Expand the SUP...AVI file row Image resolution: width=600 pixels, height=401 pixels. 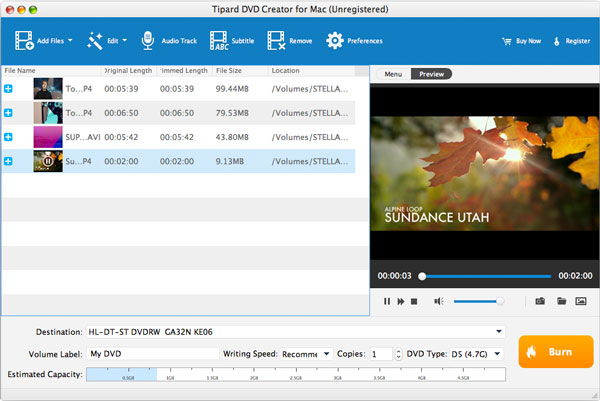[9, 137]
